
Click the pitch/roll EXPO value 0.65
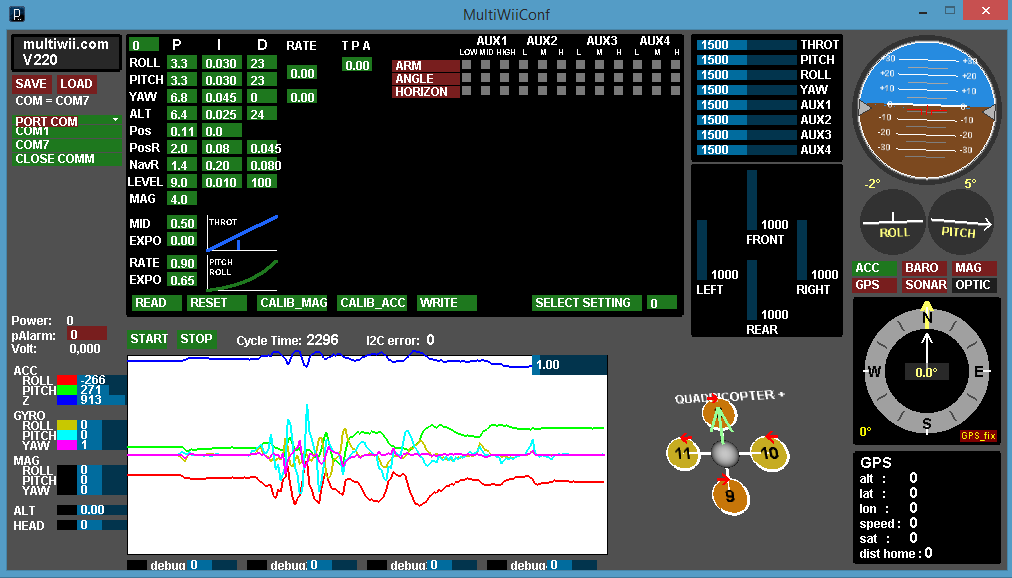click(181, 280)
